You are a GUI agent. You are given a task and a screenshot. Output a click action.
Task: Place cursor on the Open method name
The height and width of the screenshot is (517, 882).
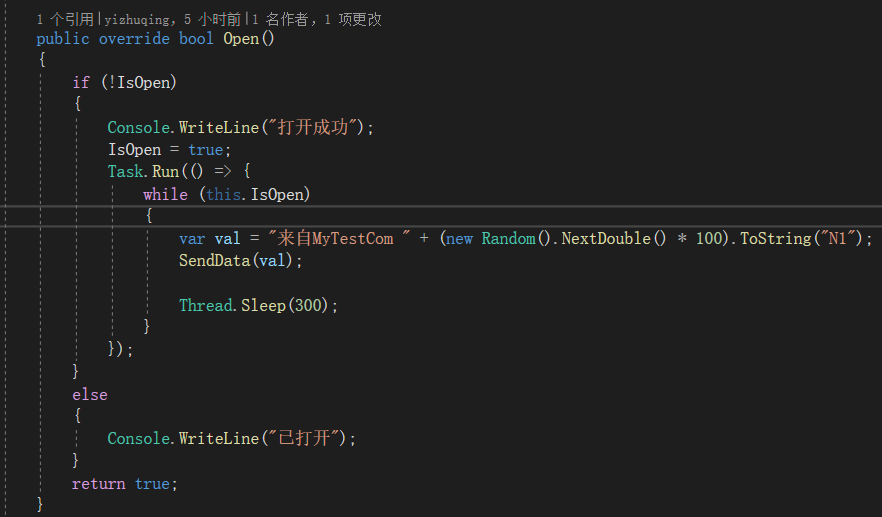[241, 39]
